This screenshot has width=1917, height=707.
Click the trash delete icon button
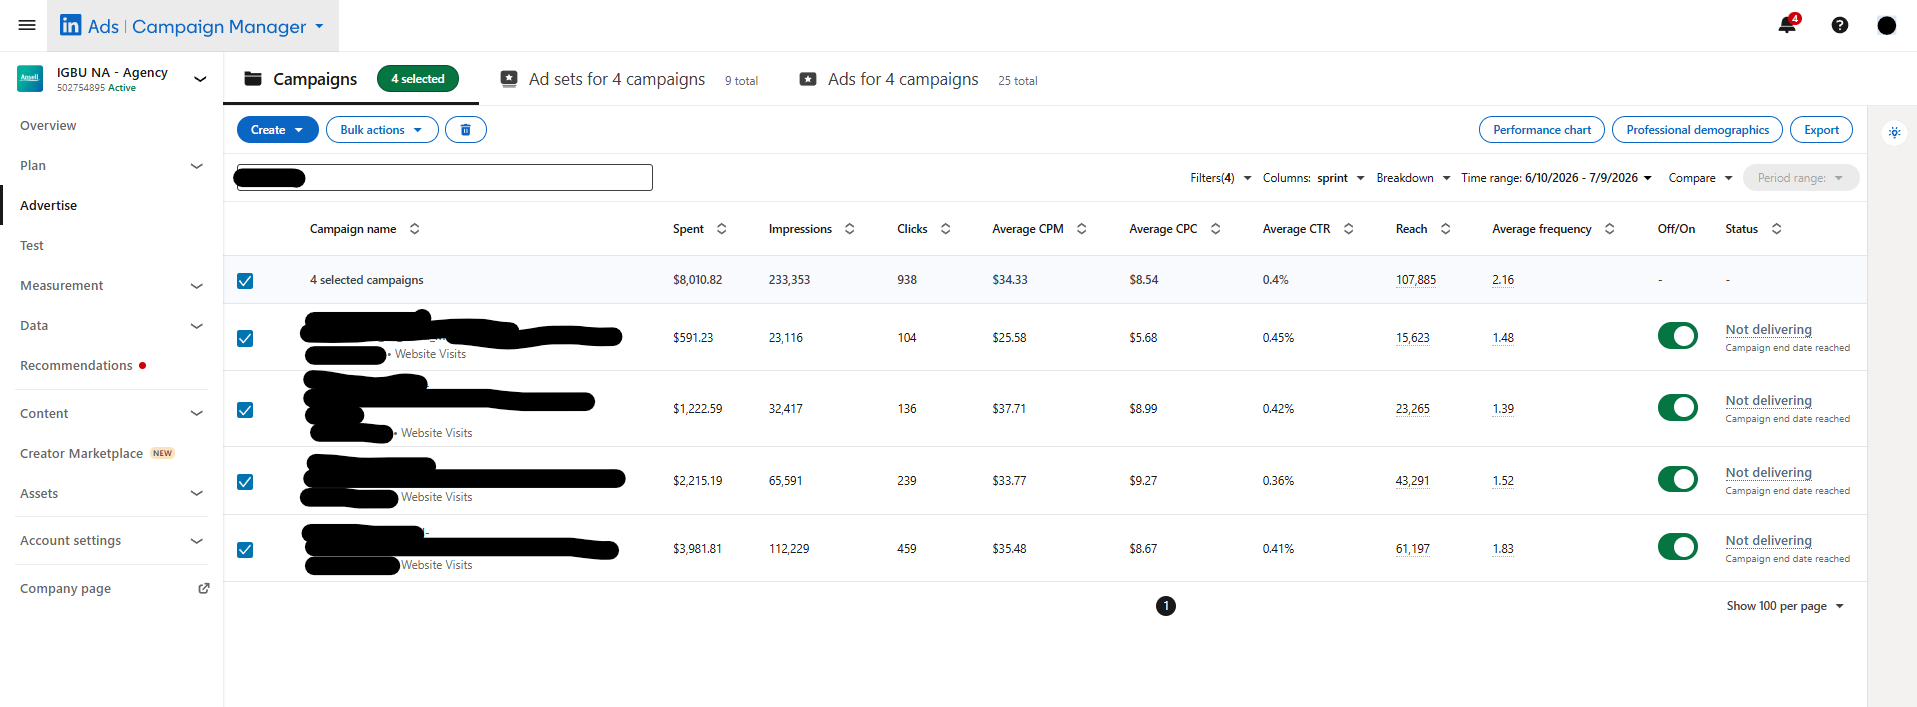466,130
